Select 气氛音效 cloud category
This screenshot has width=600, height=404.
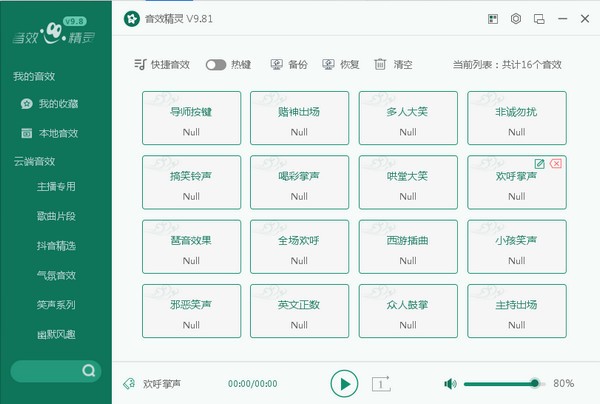56,275
